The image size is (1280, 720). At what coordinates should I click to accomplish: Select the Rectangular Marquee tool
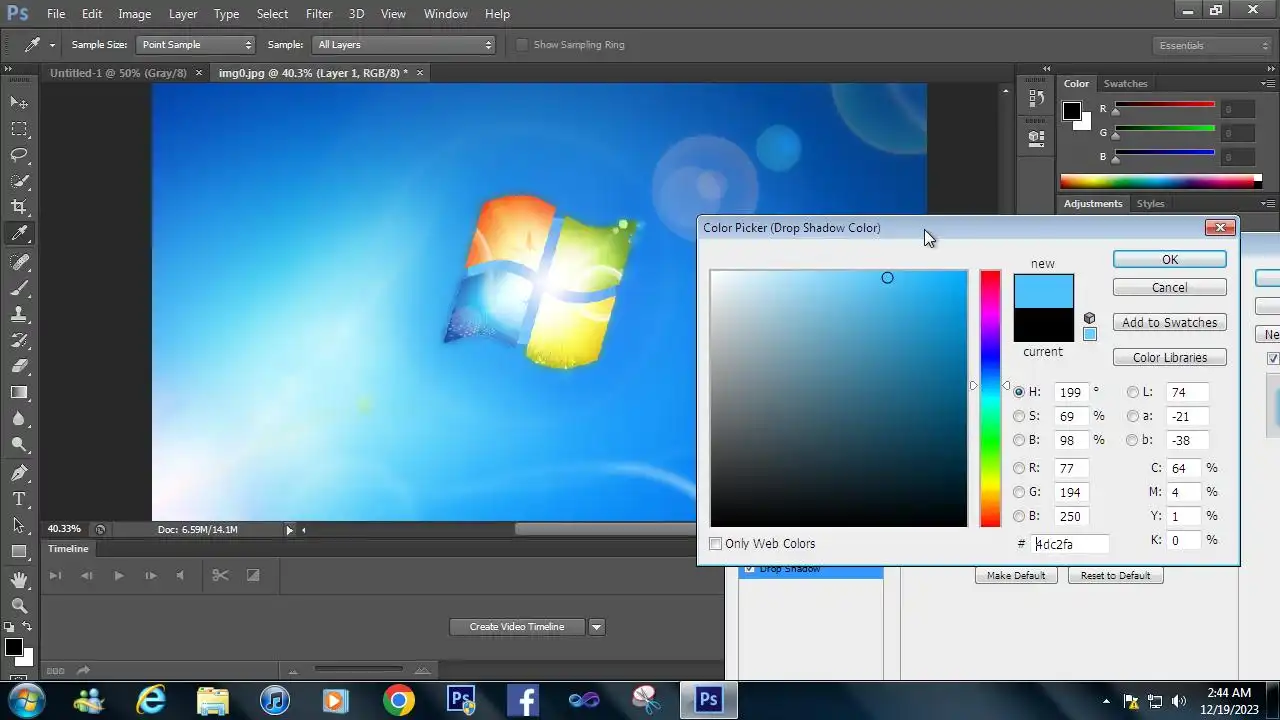coord(19,129)
